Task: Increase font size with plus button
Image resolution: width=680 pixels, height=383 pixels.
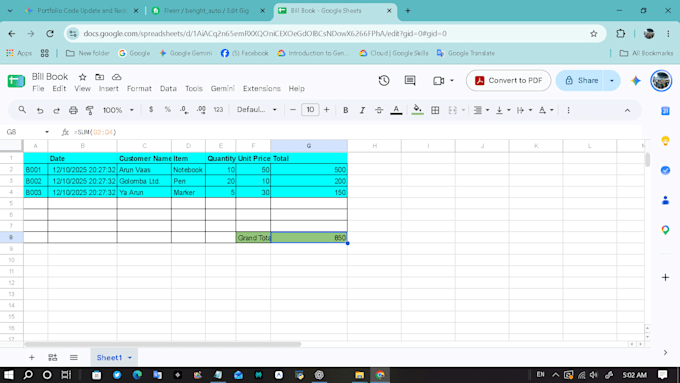Action: pos(327,110)
